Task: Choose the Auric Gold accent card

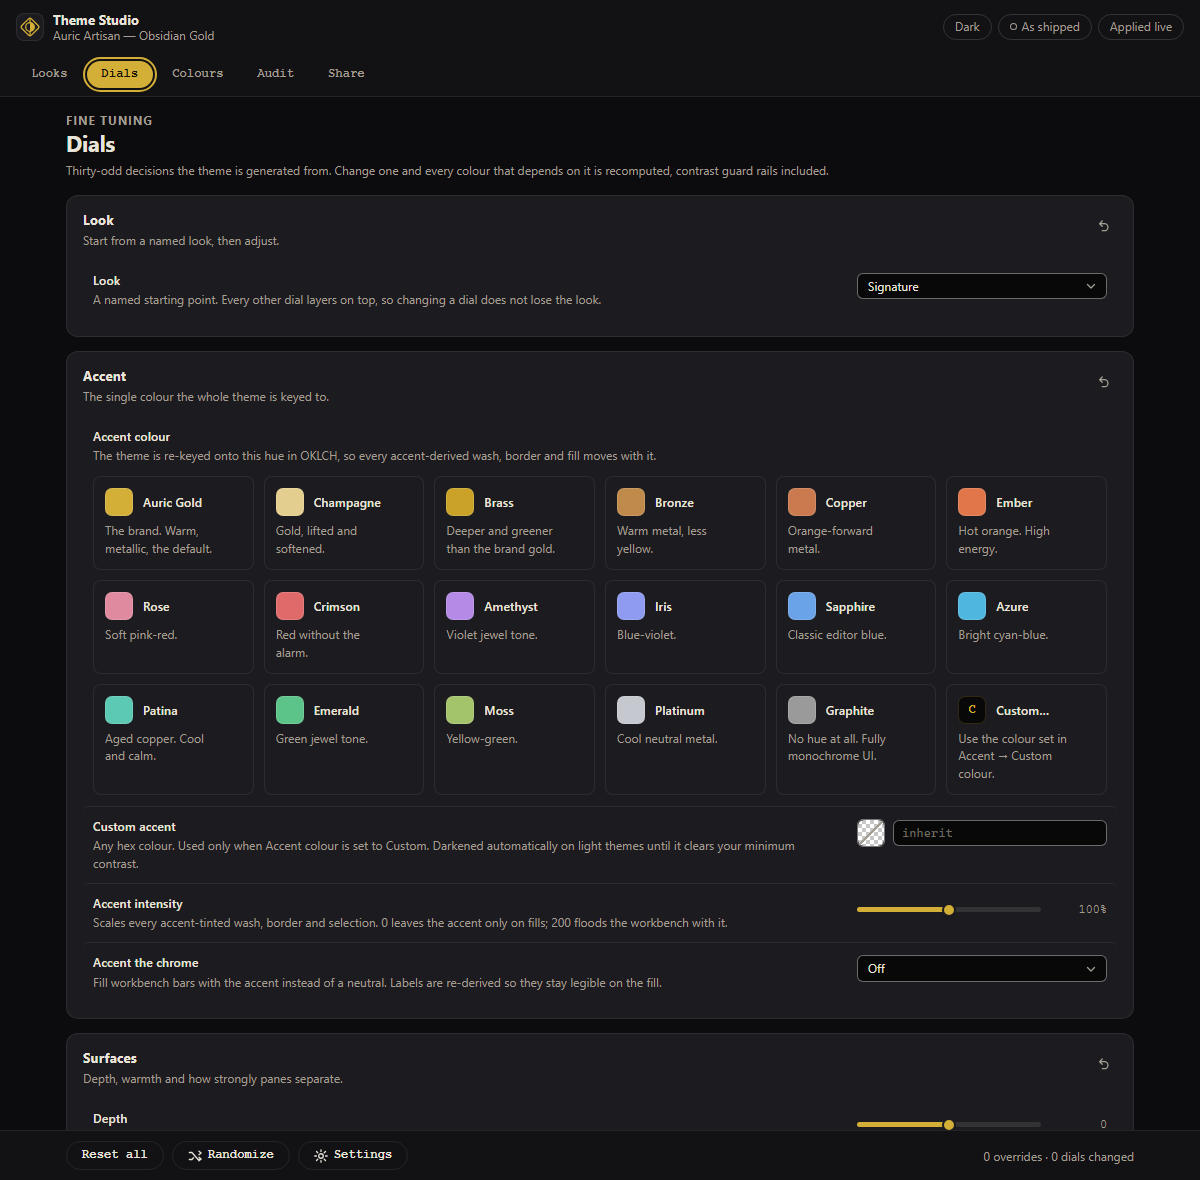Action: (173, 523)
